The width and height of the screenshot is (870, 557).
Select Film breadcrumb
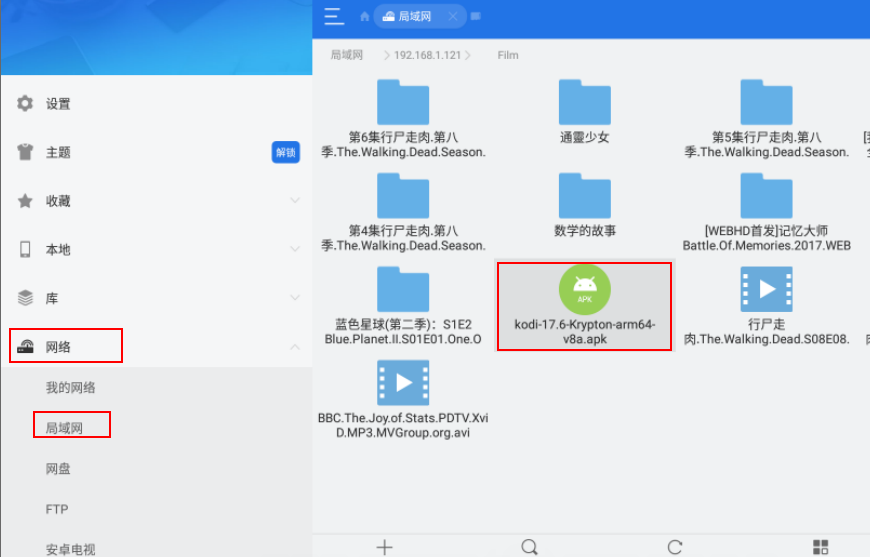click(x=508, y=55)
